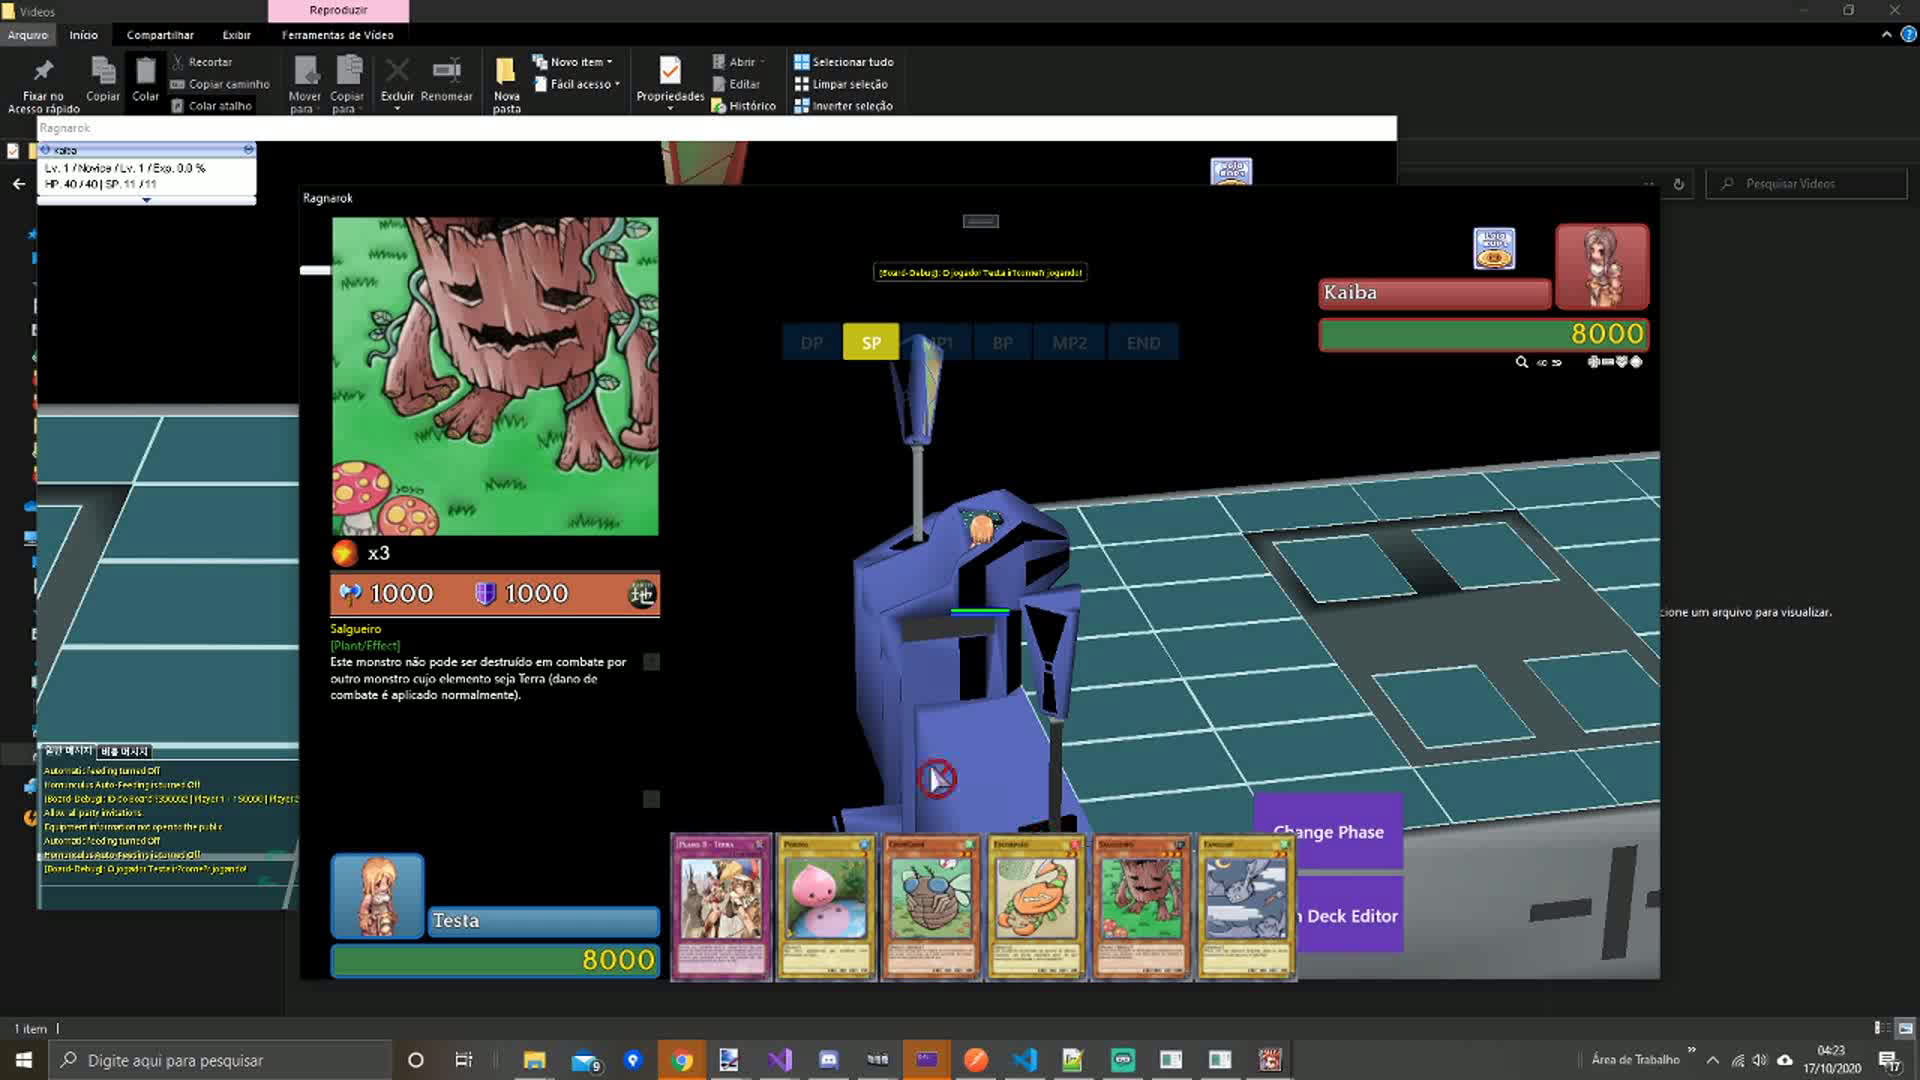Switch to Ferramentas de Vídeo tab
This screenshot has width=1920, height=1080.
click(337, 35)
